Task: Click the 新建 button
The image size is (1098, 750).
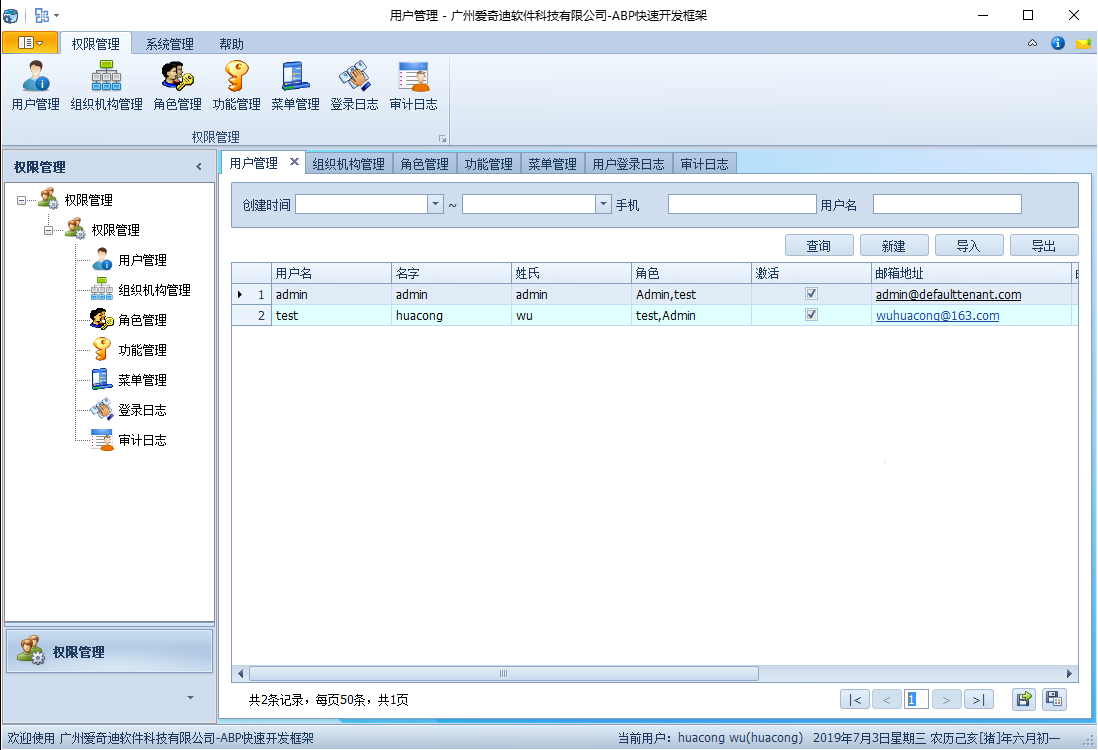Action: coord(894,246)
